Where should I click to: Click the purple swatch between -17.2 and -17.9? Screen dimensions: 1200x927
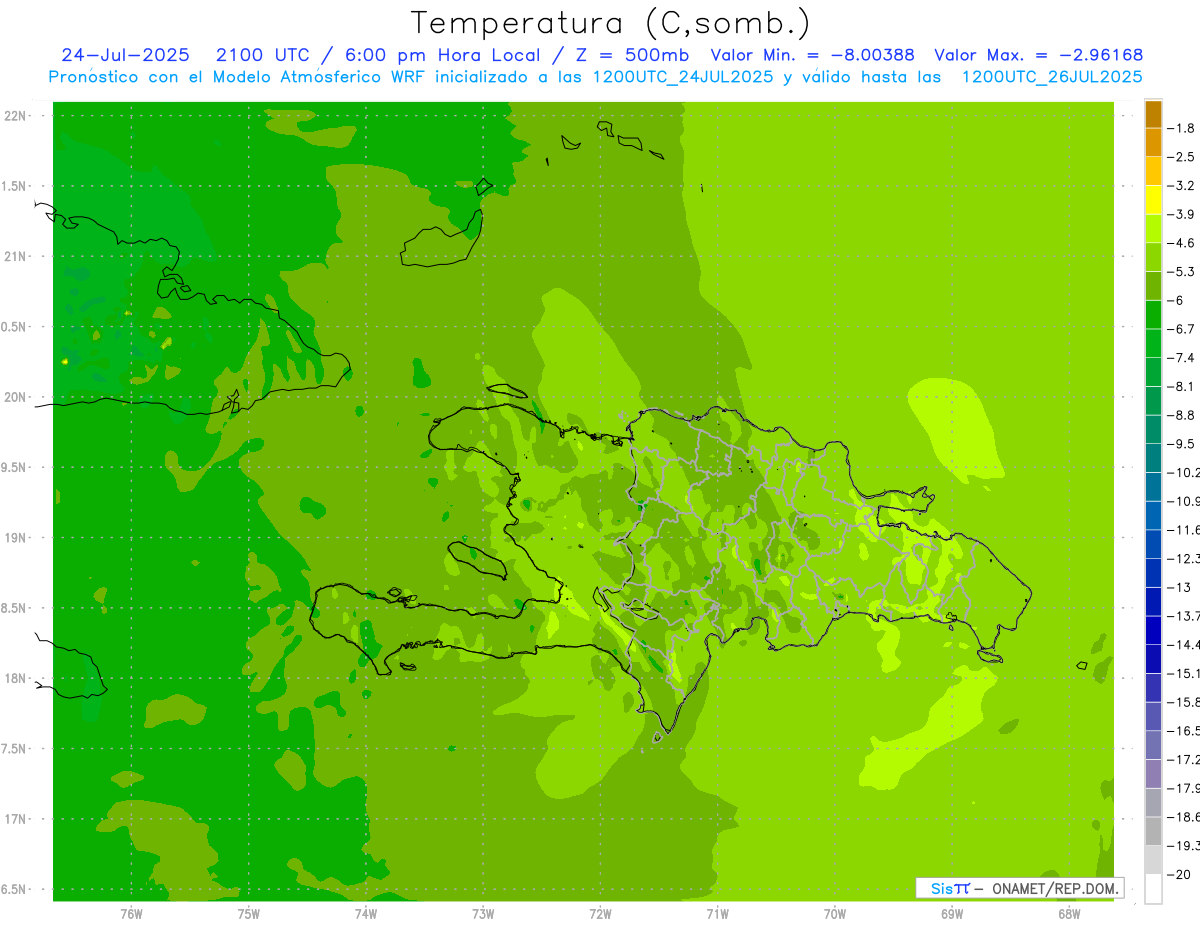point(1153,773)
